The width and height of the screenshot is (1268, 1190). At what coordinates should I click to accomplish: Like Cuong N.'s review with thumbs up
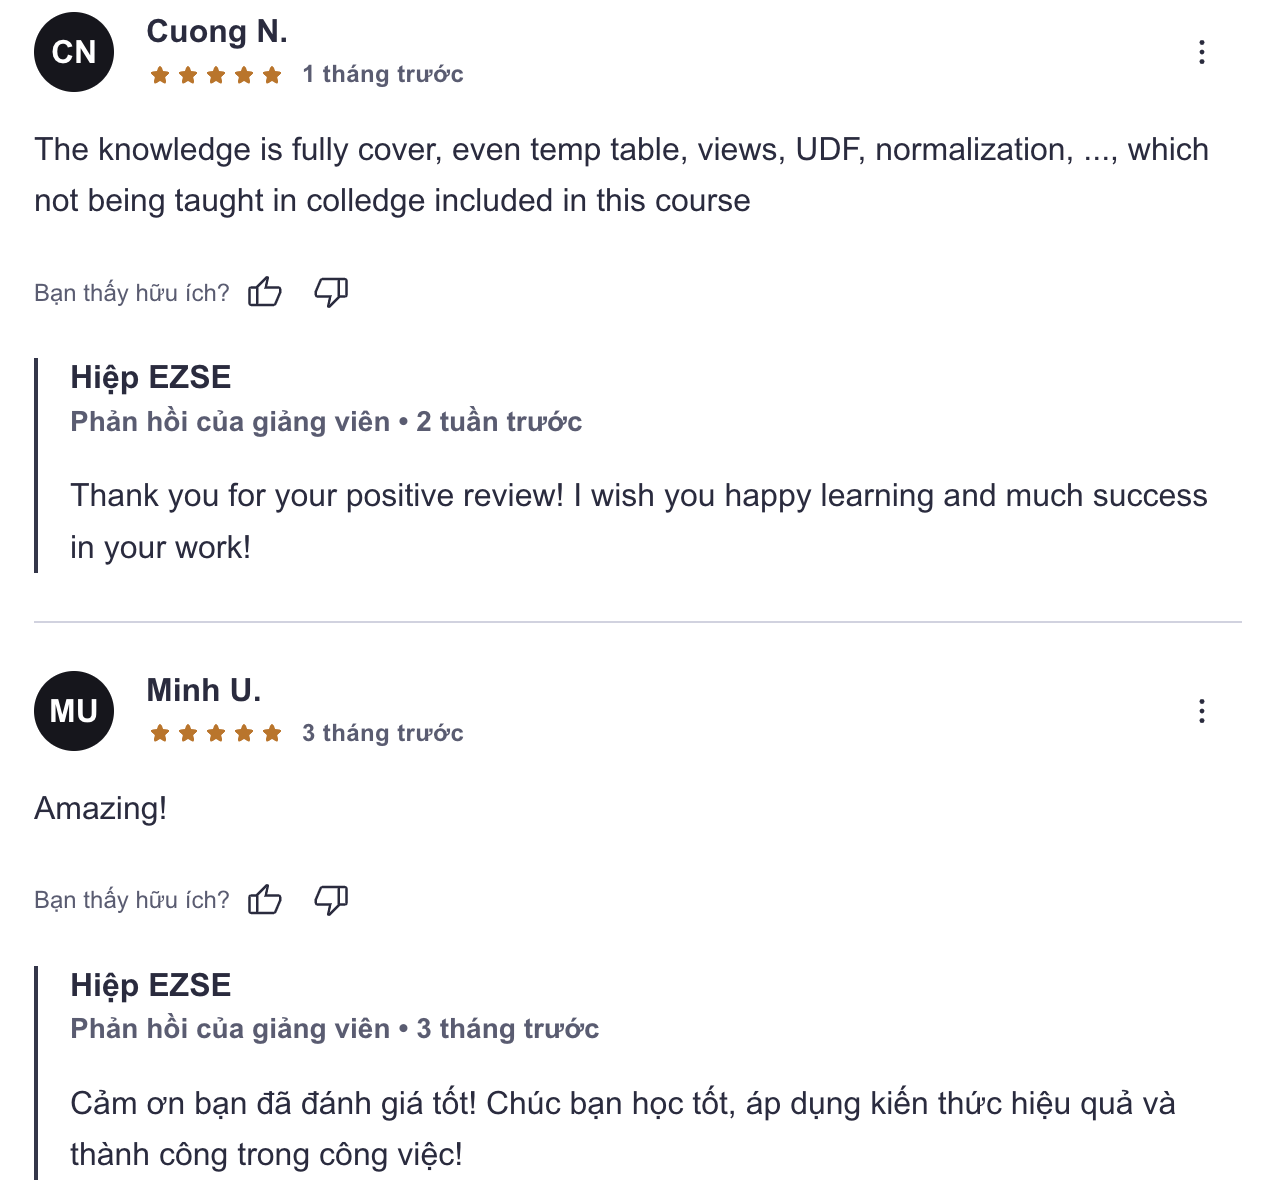(265, 292)
